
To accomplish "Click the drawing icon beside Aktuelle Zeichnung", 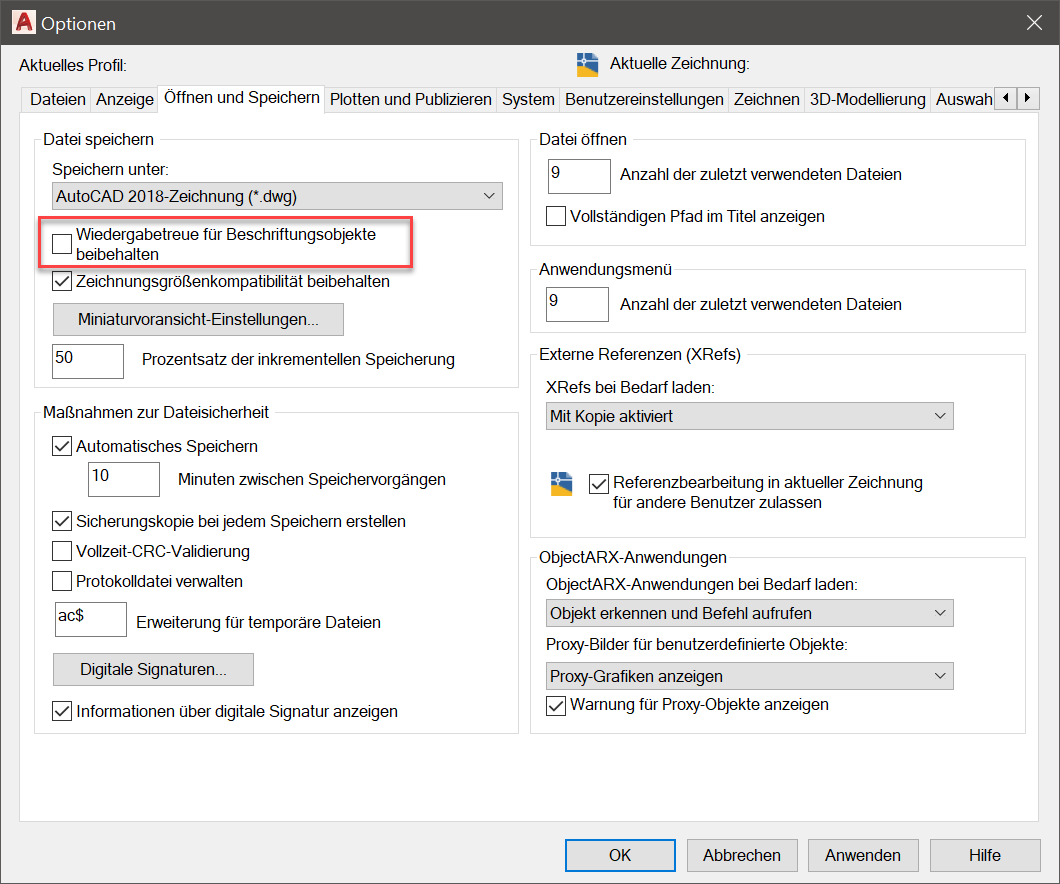I will coord(587,64).
